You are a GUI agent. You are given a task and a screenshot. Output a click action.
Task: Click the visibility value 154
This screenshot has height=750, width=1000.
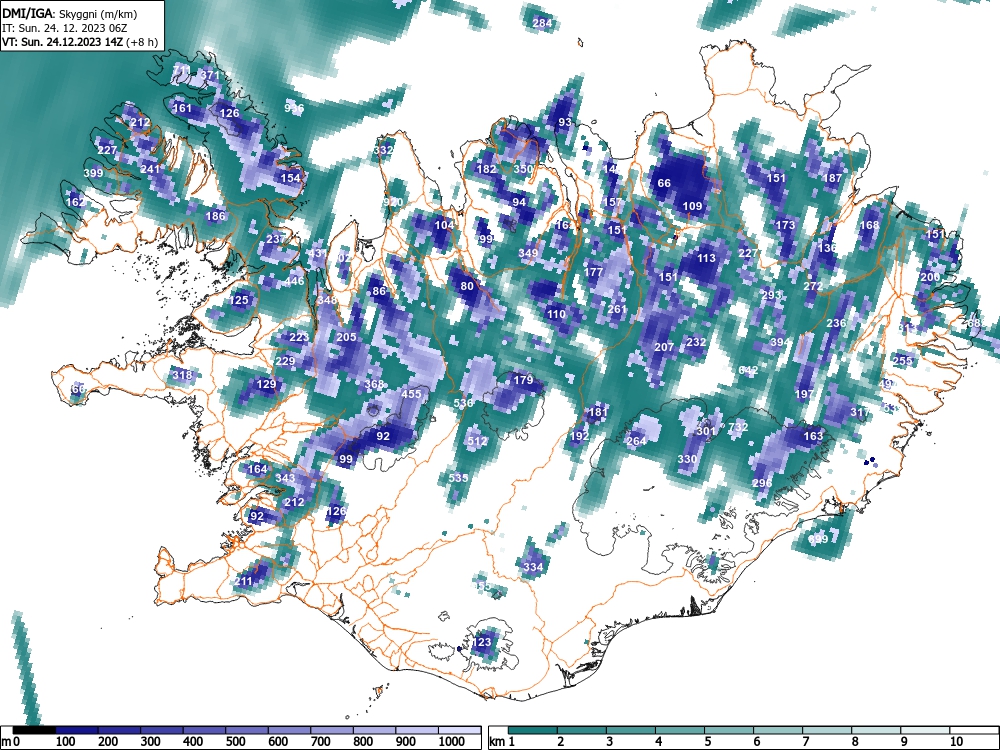pos(290,178)
